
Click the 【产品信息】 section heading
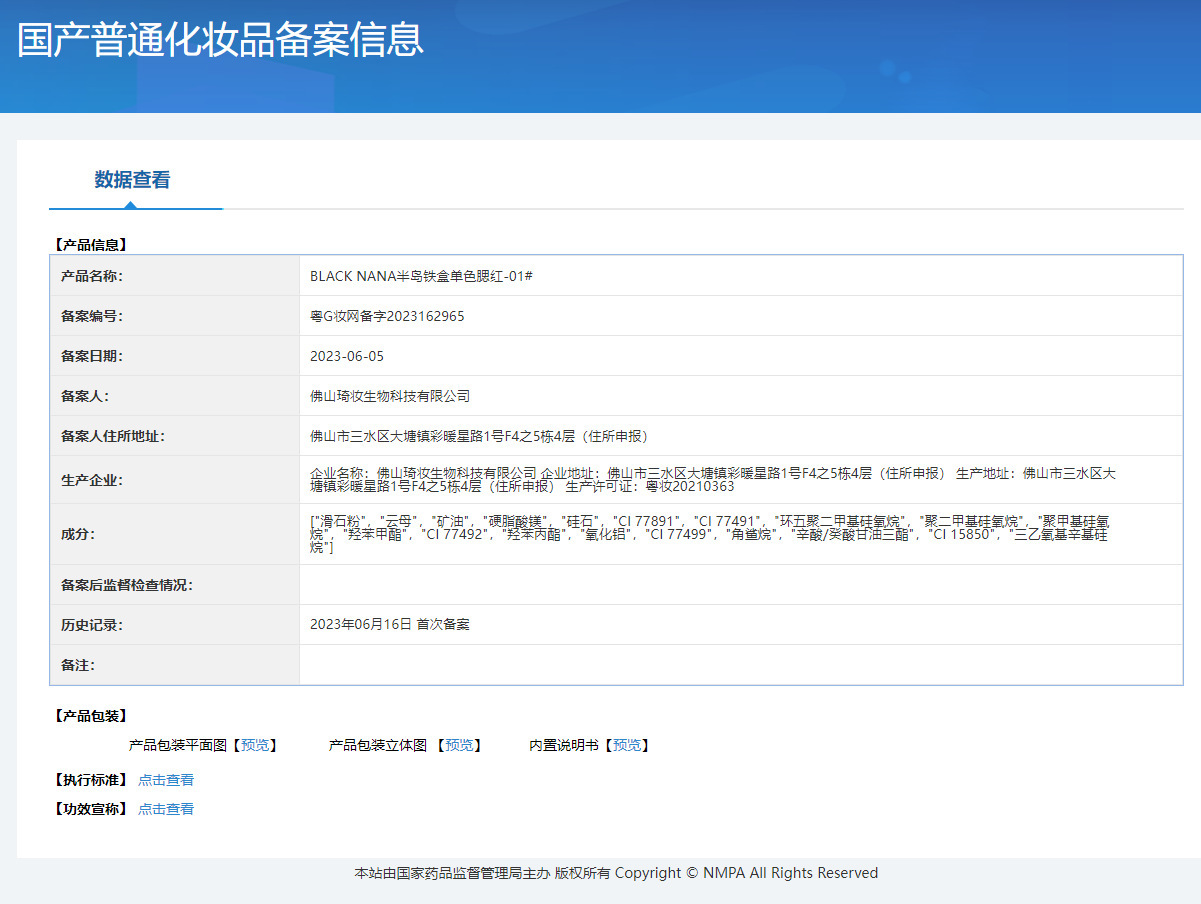[x=91, y=244]
